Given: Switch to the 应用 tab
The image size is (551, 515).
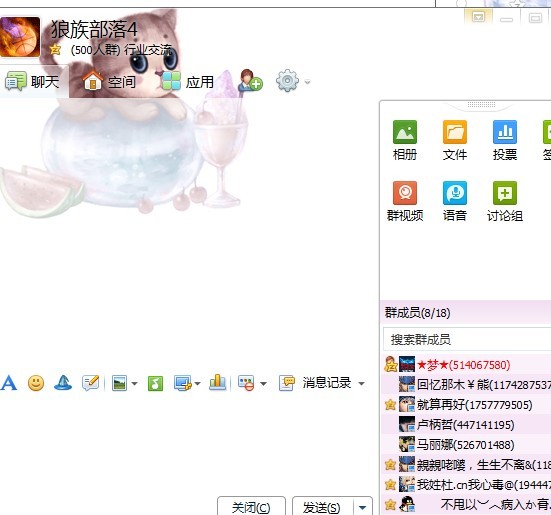Looking at the screenshot, I should point(188,82).
